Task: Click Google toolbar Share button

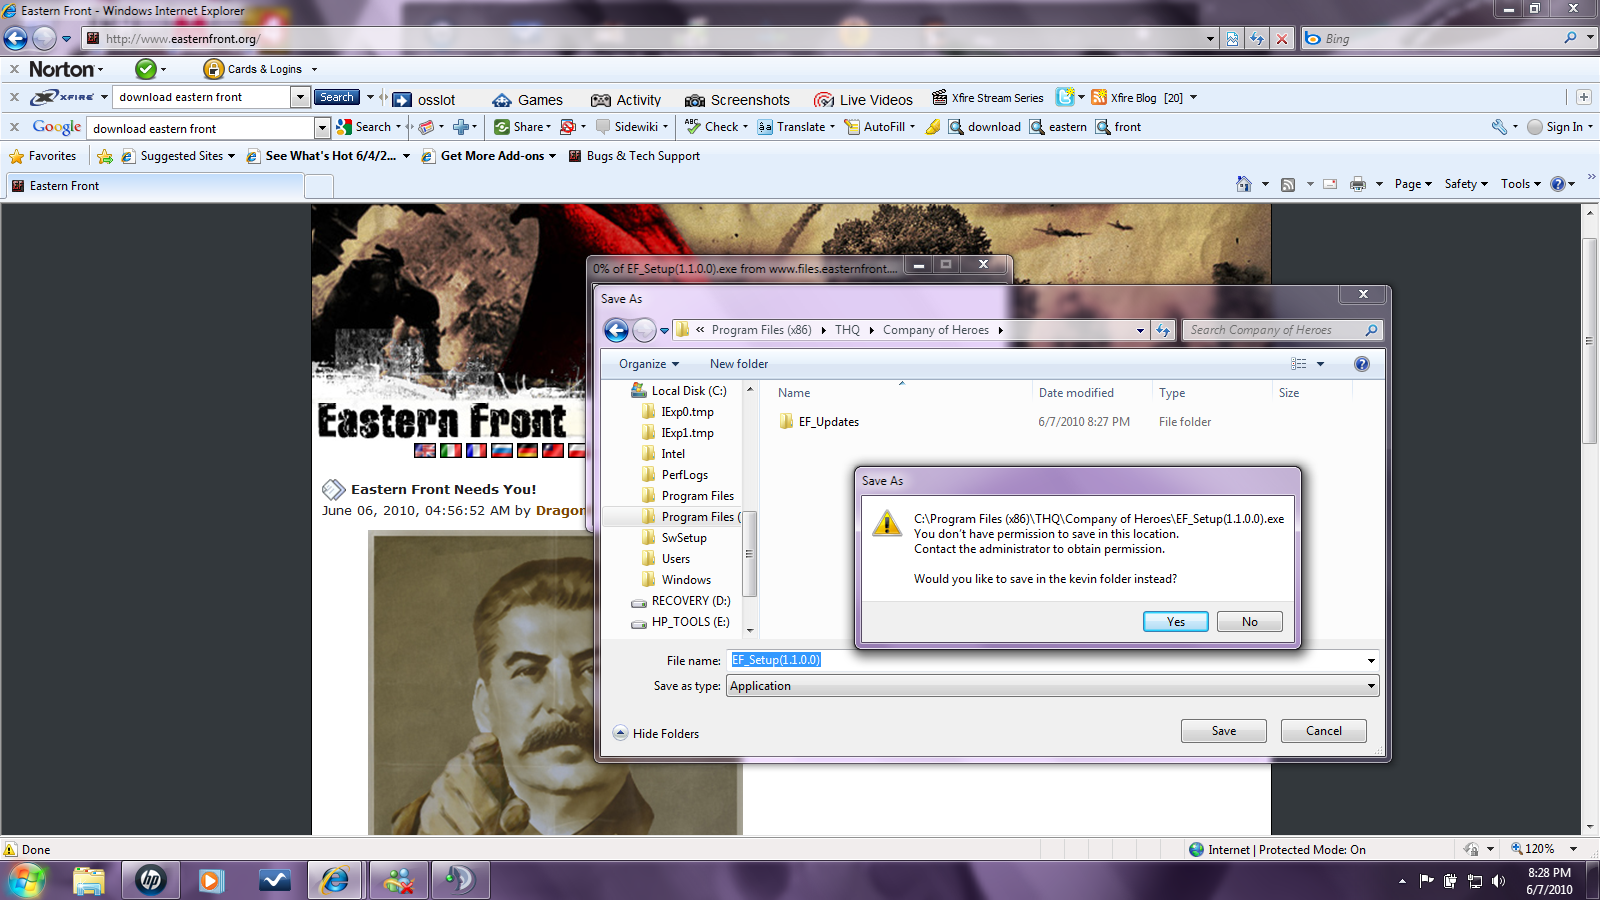Action: click(x=522, y=127)
